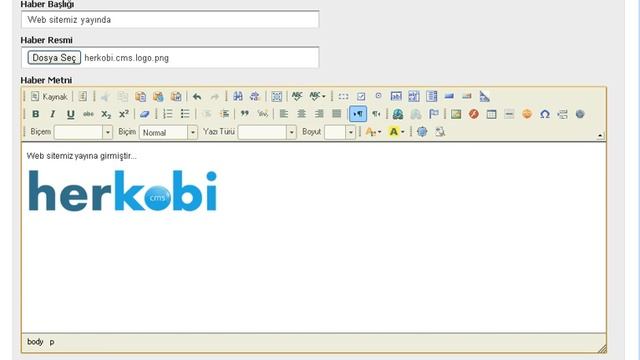Open the document templates icon
Screen dimensions: 640x360
coord(83,97)
